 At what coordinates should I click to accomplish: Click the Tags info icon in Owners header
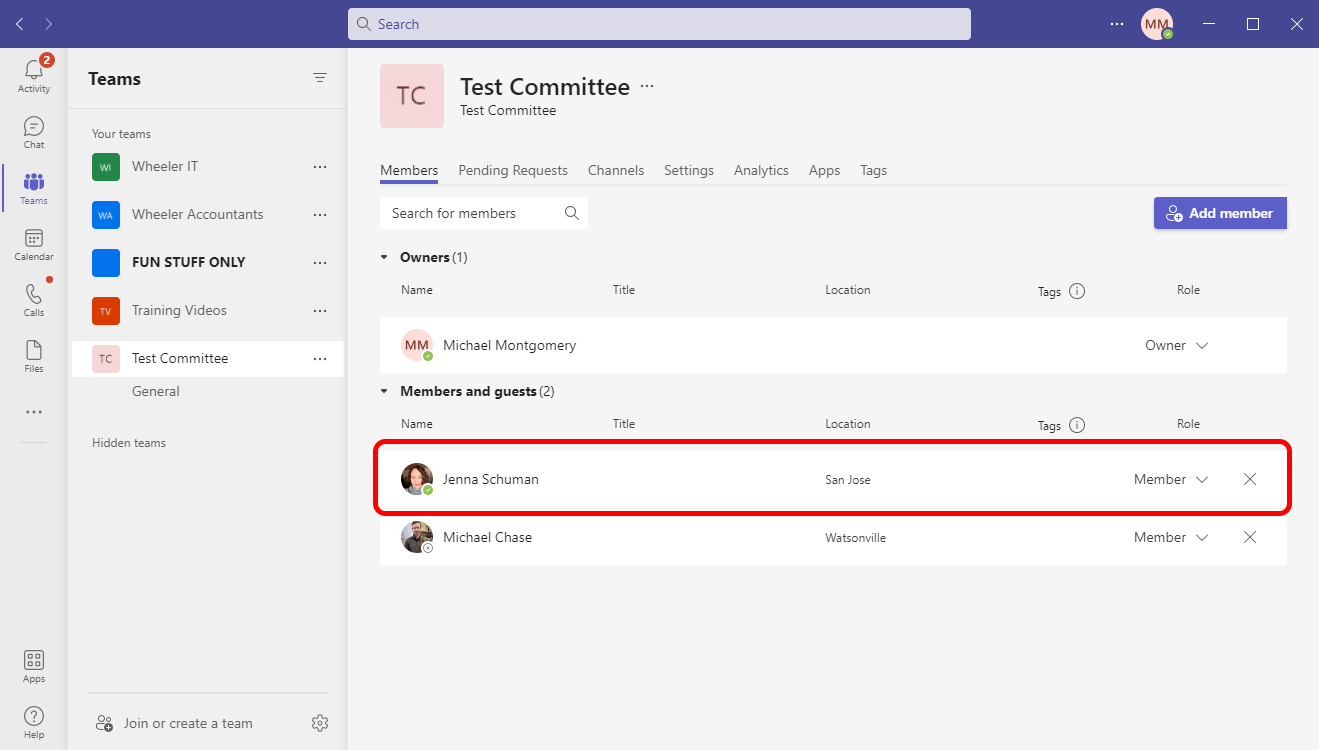pos(1077,292)
